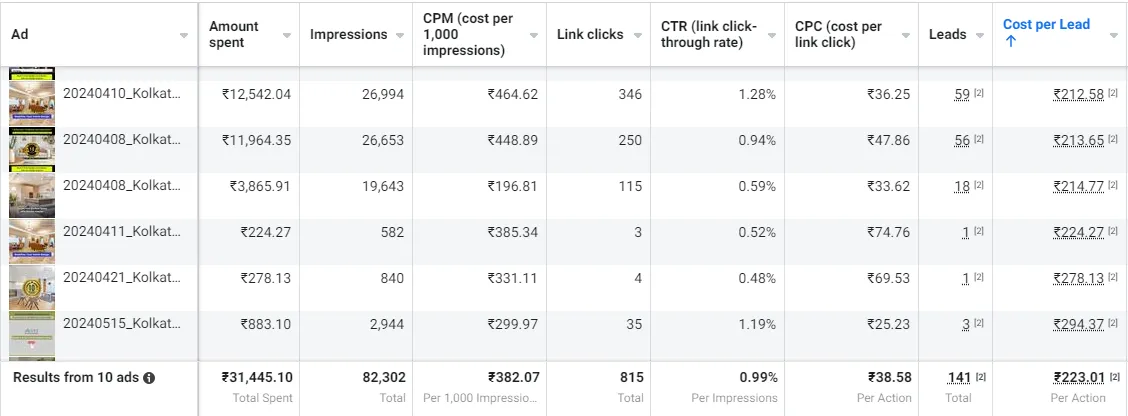Click the 141 total leads link
Viewport: 1128px width, 416px height.
tap(959, 377)
